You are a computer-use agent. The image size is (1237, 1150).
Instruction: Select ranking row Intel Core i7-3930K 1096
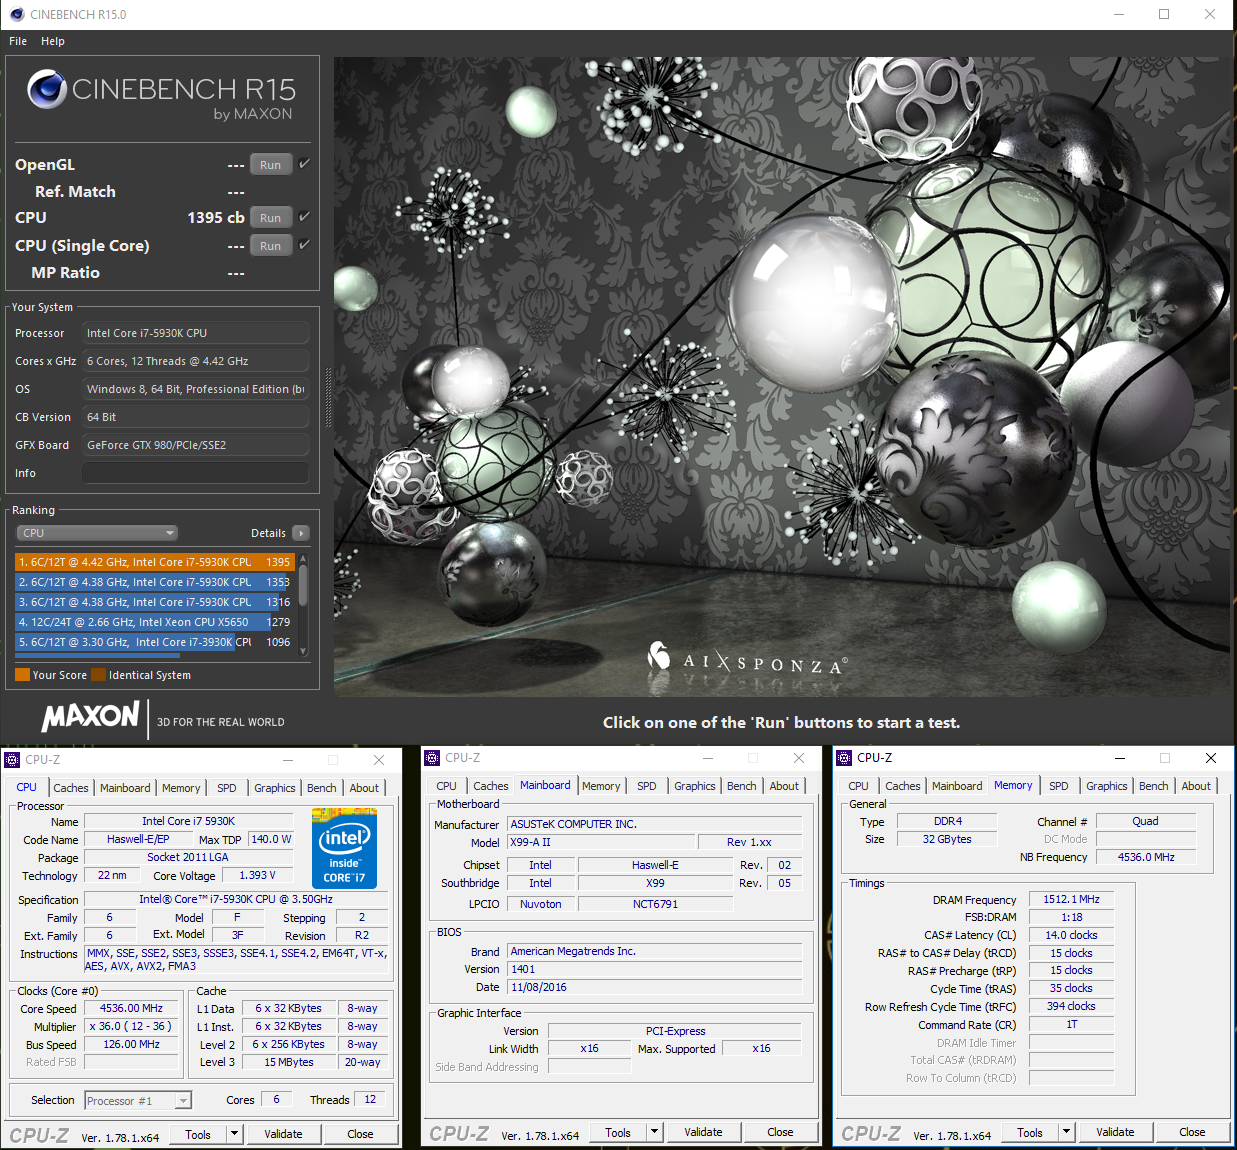(154, 642)
